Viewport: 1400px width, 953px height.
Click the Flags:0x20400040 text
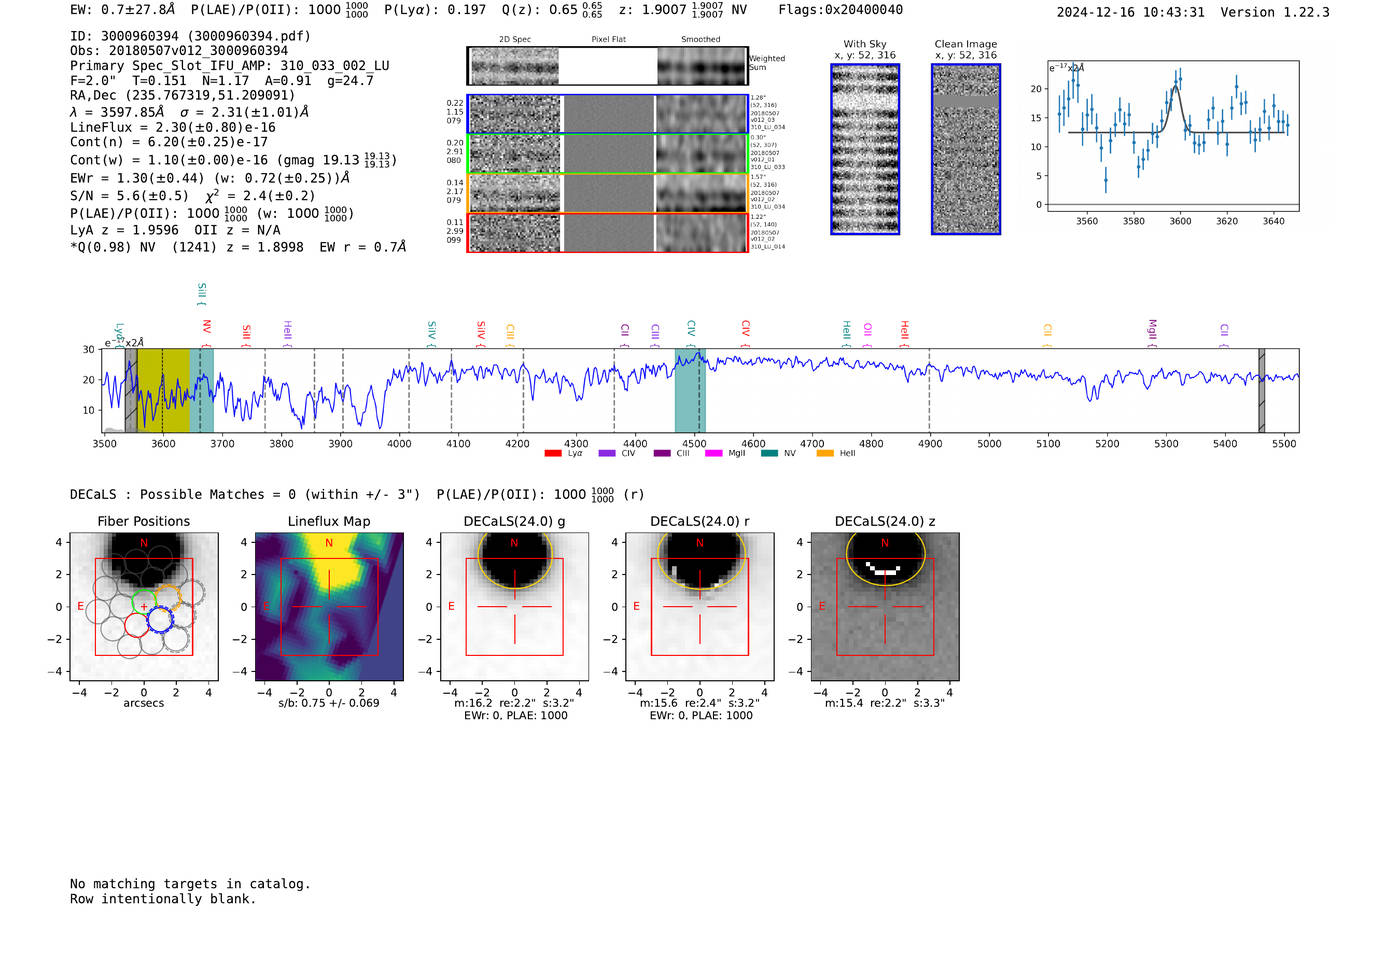coord(840,10)
